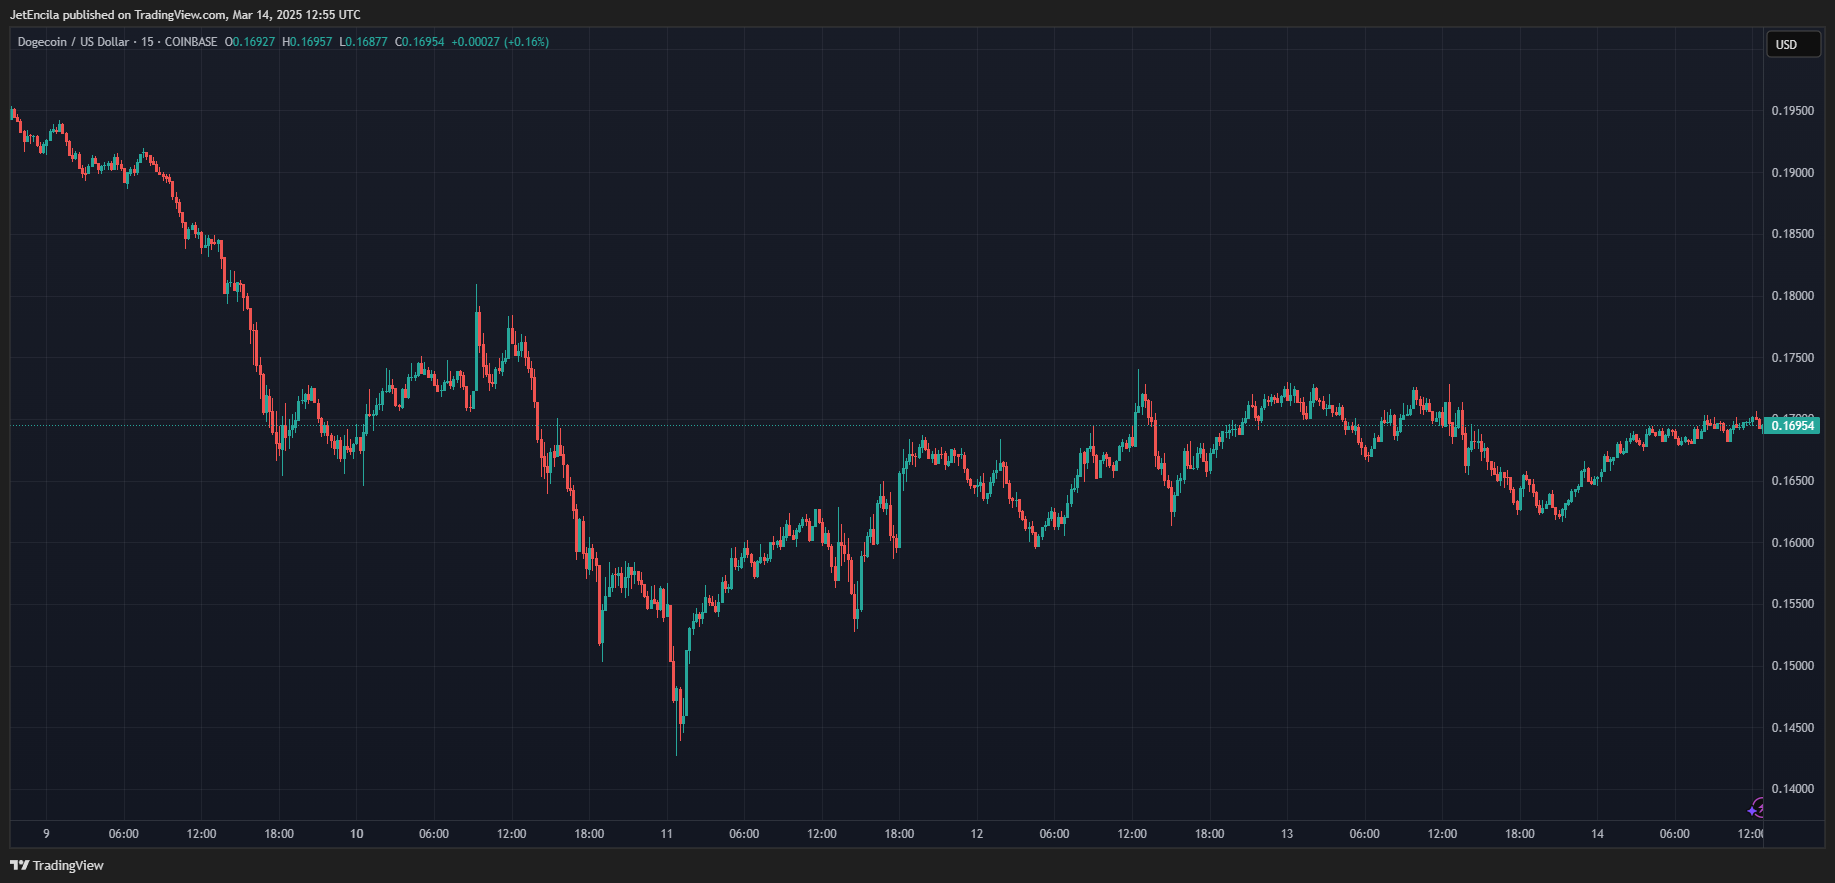Click the current price label 0.16954
This screenshot has width=1835, height=883.
[x=1791, y=426]
